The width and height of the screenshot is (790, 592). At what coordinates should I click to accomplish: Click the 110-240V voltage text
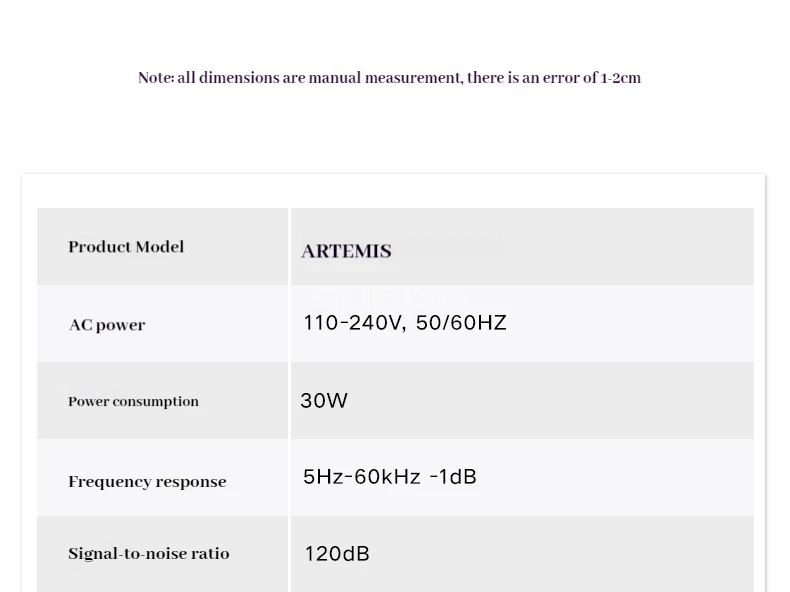(353, 323)
